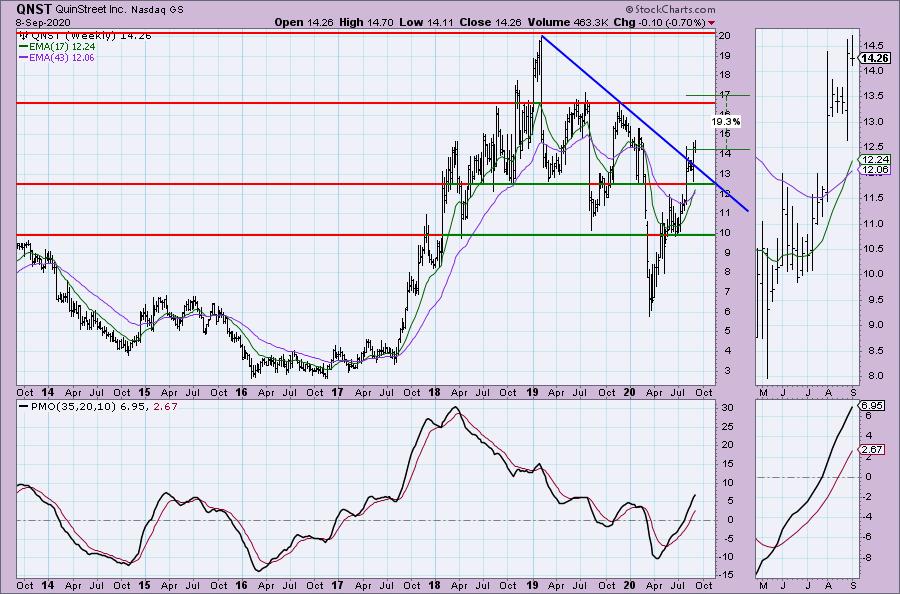The width and height of the screenshot is (900, 594).
Task: Click the -8 label on the zoom PMO axis
Action: [867, 557]
